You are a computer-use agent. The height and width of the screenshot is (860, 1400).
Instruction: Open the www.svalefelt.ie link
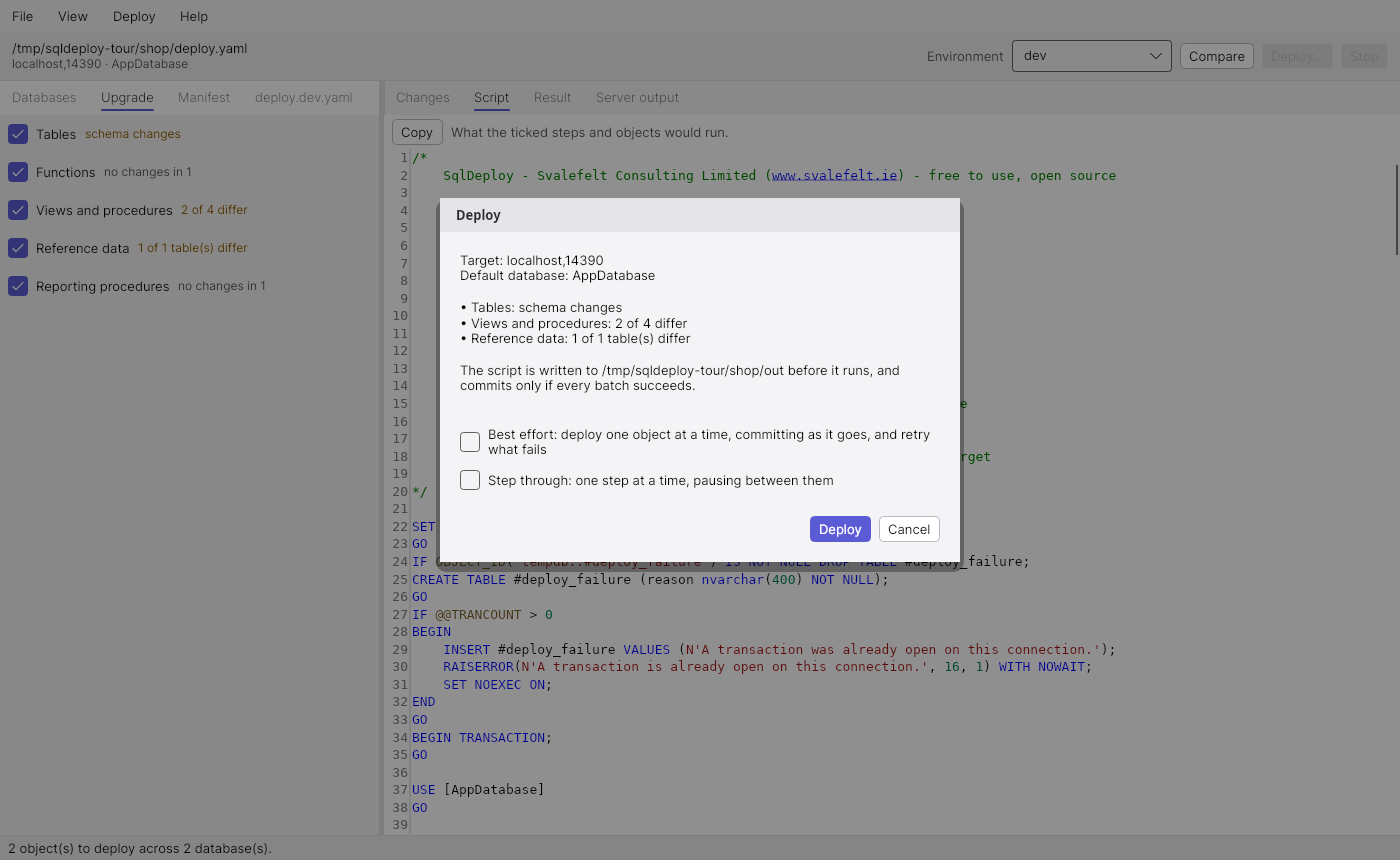click(x=835, y=175)
